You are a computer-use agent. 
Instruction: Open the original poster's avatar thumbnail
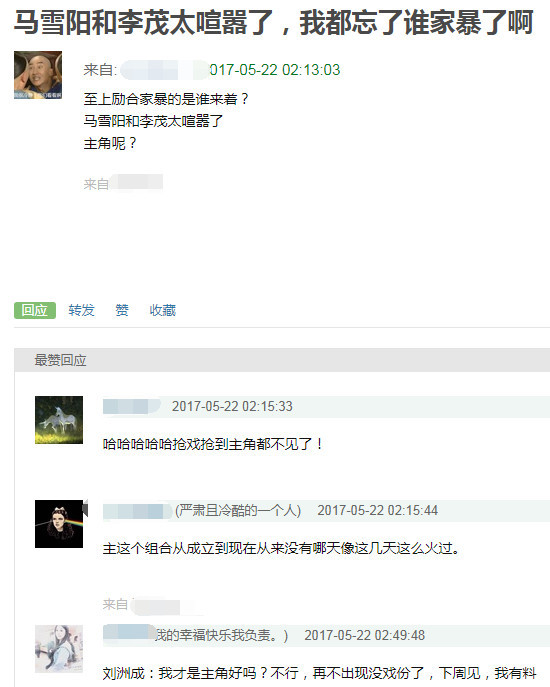pos(38,75)
